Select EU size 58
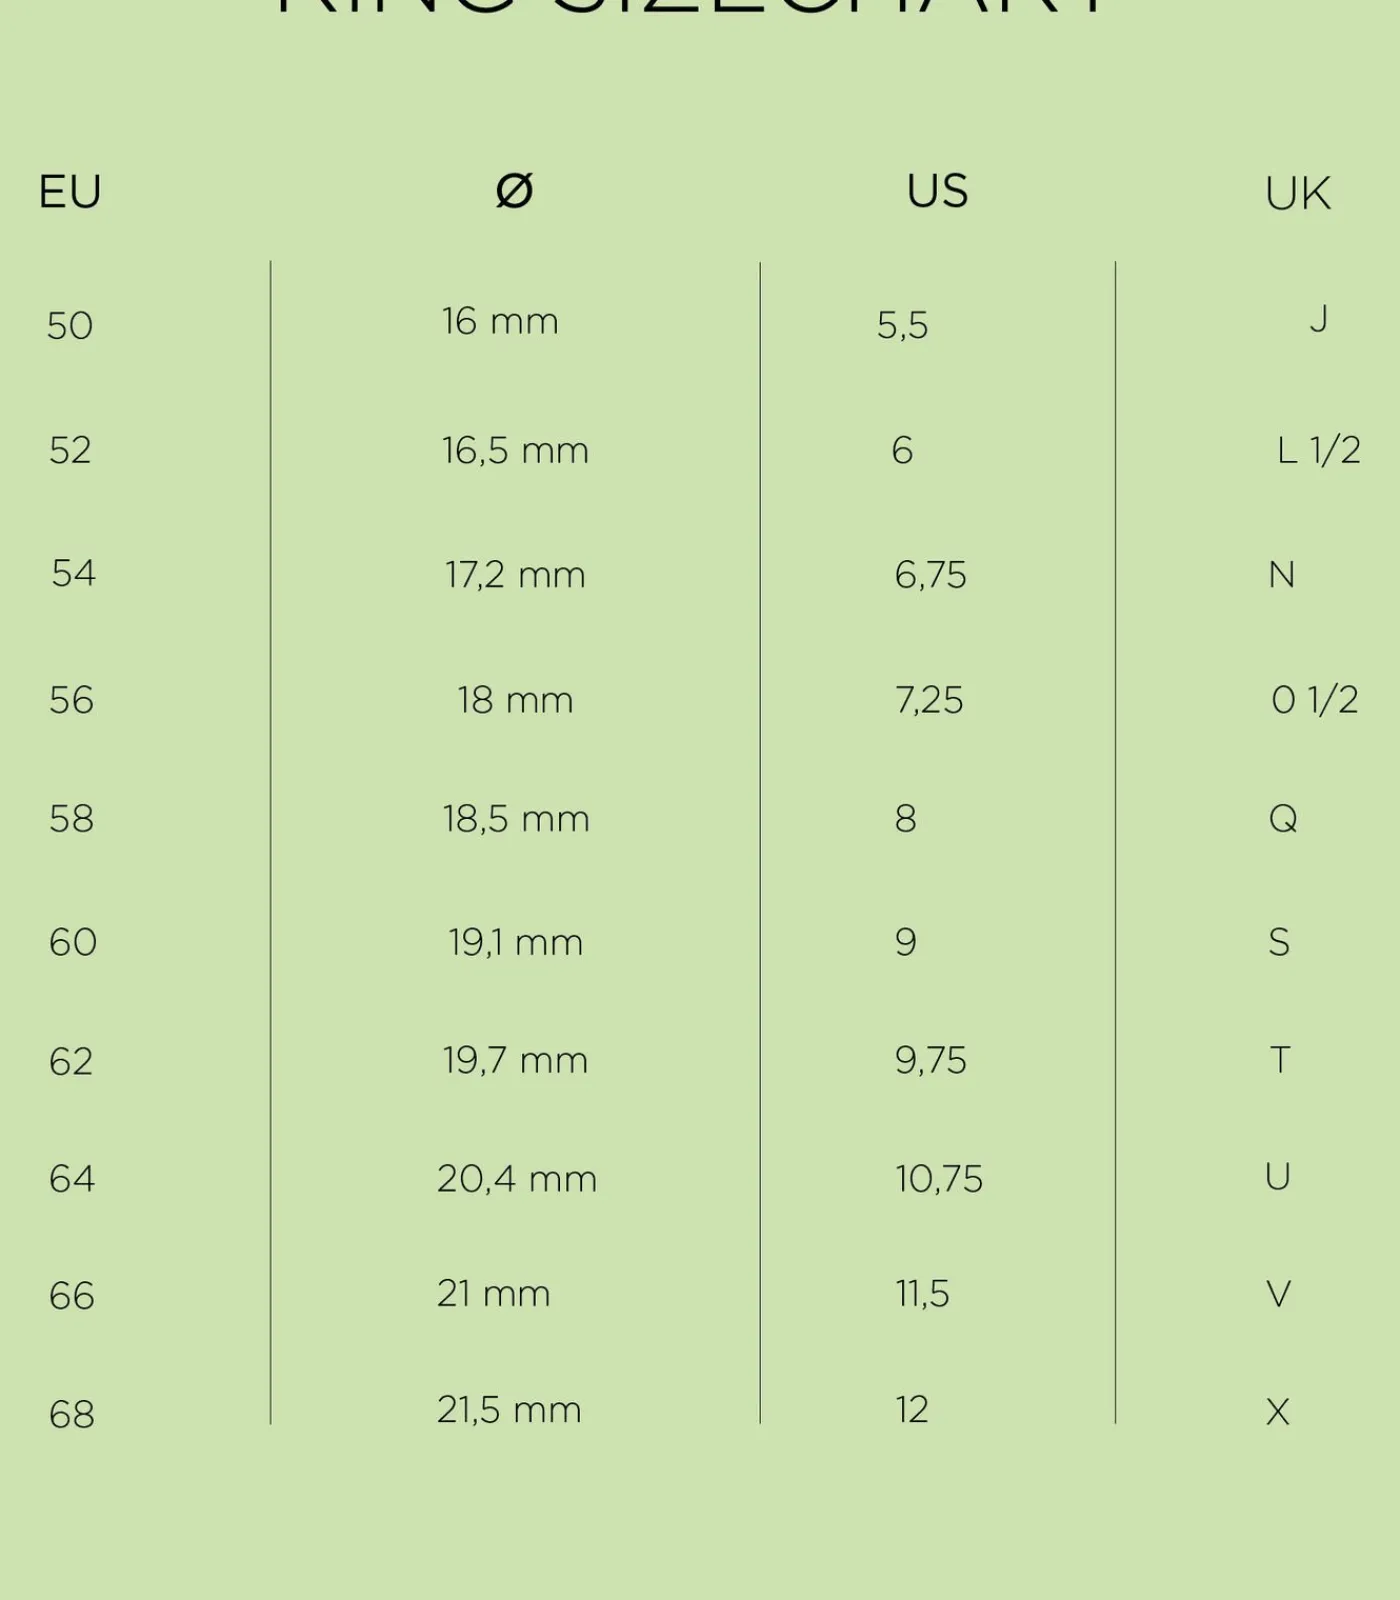The height and width of the screenshot is (1600, 1400). click(x=71, y=819)
